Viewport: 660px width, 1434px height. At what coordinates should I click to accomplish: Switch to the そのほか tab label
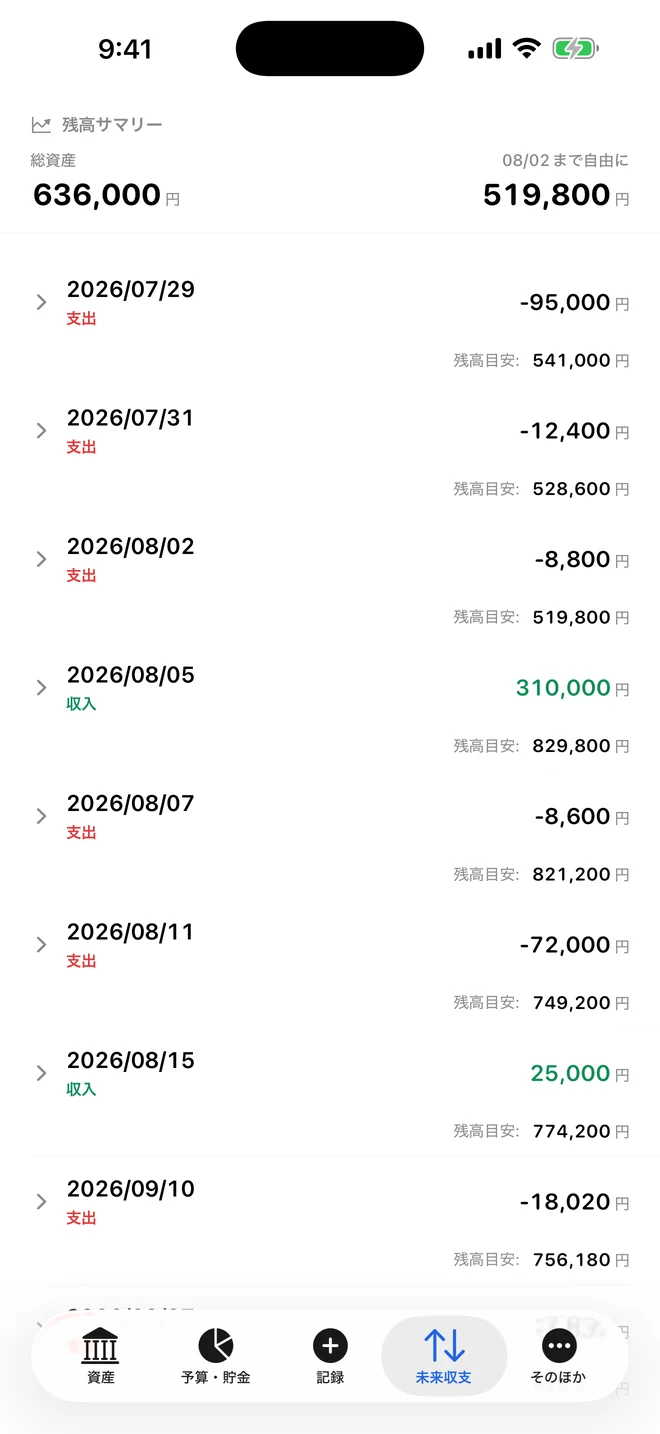pyautogui.click(x=559, y=1378)
